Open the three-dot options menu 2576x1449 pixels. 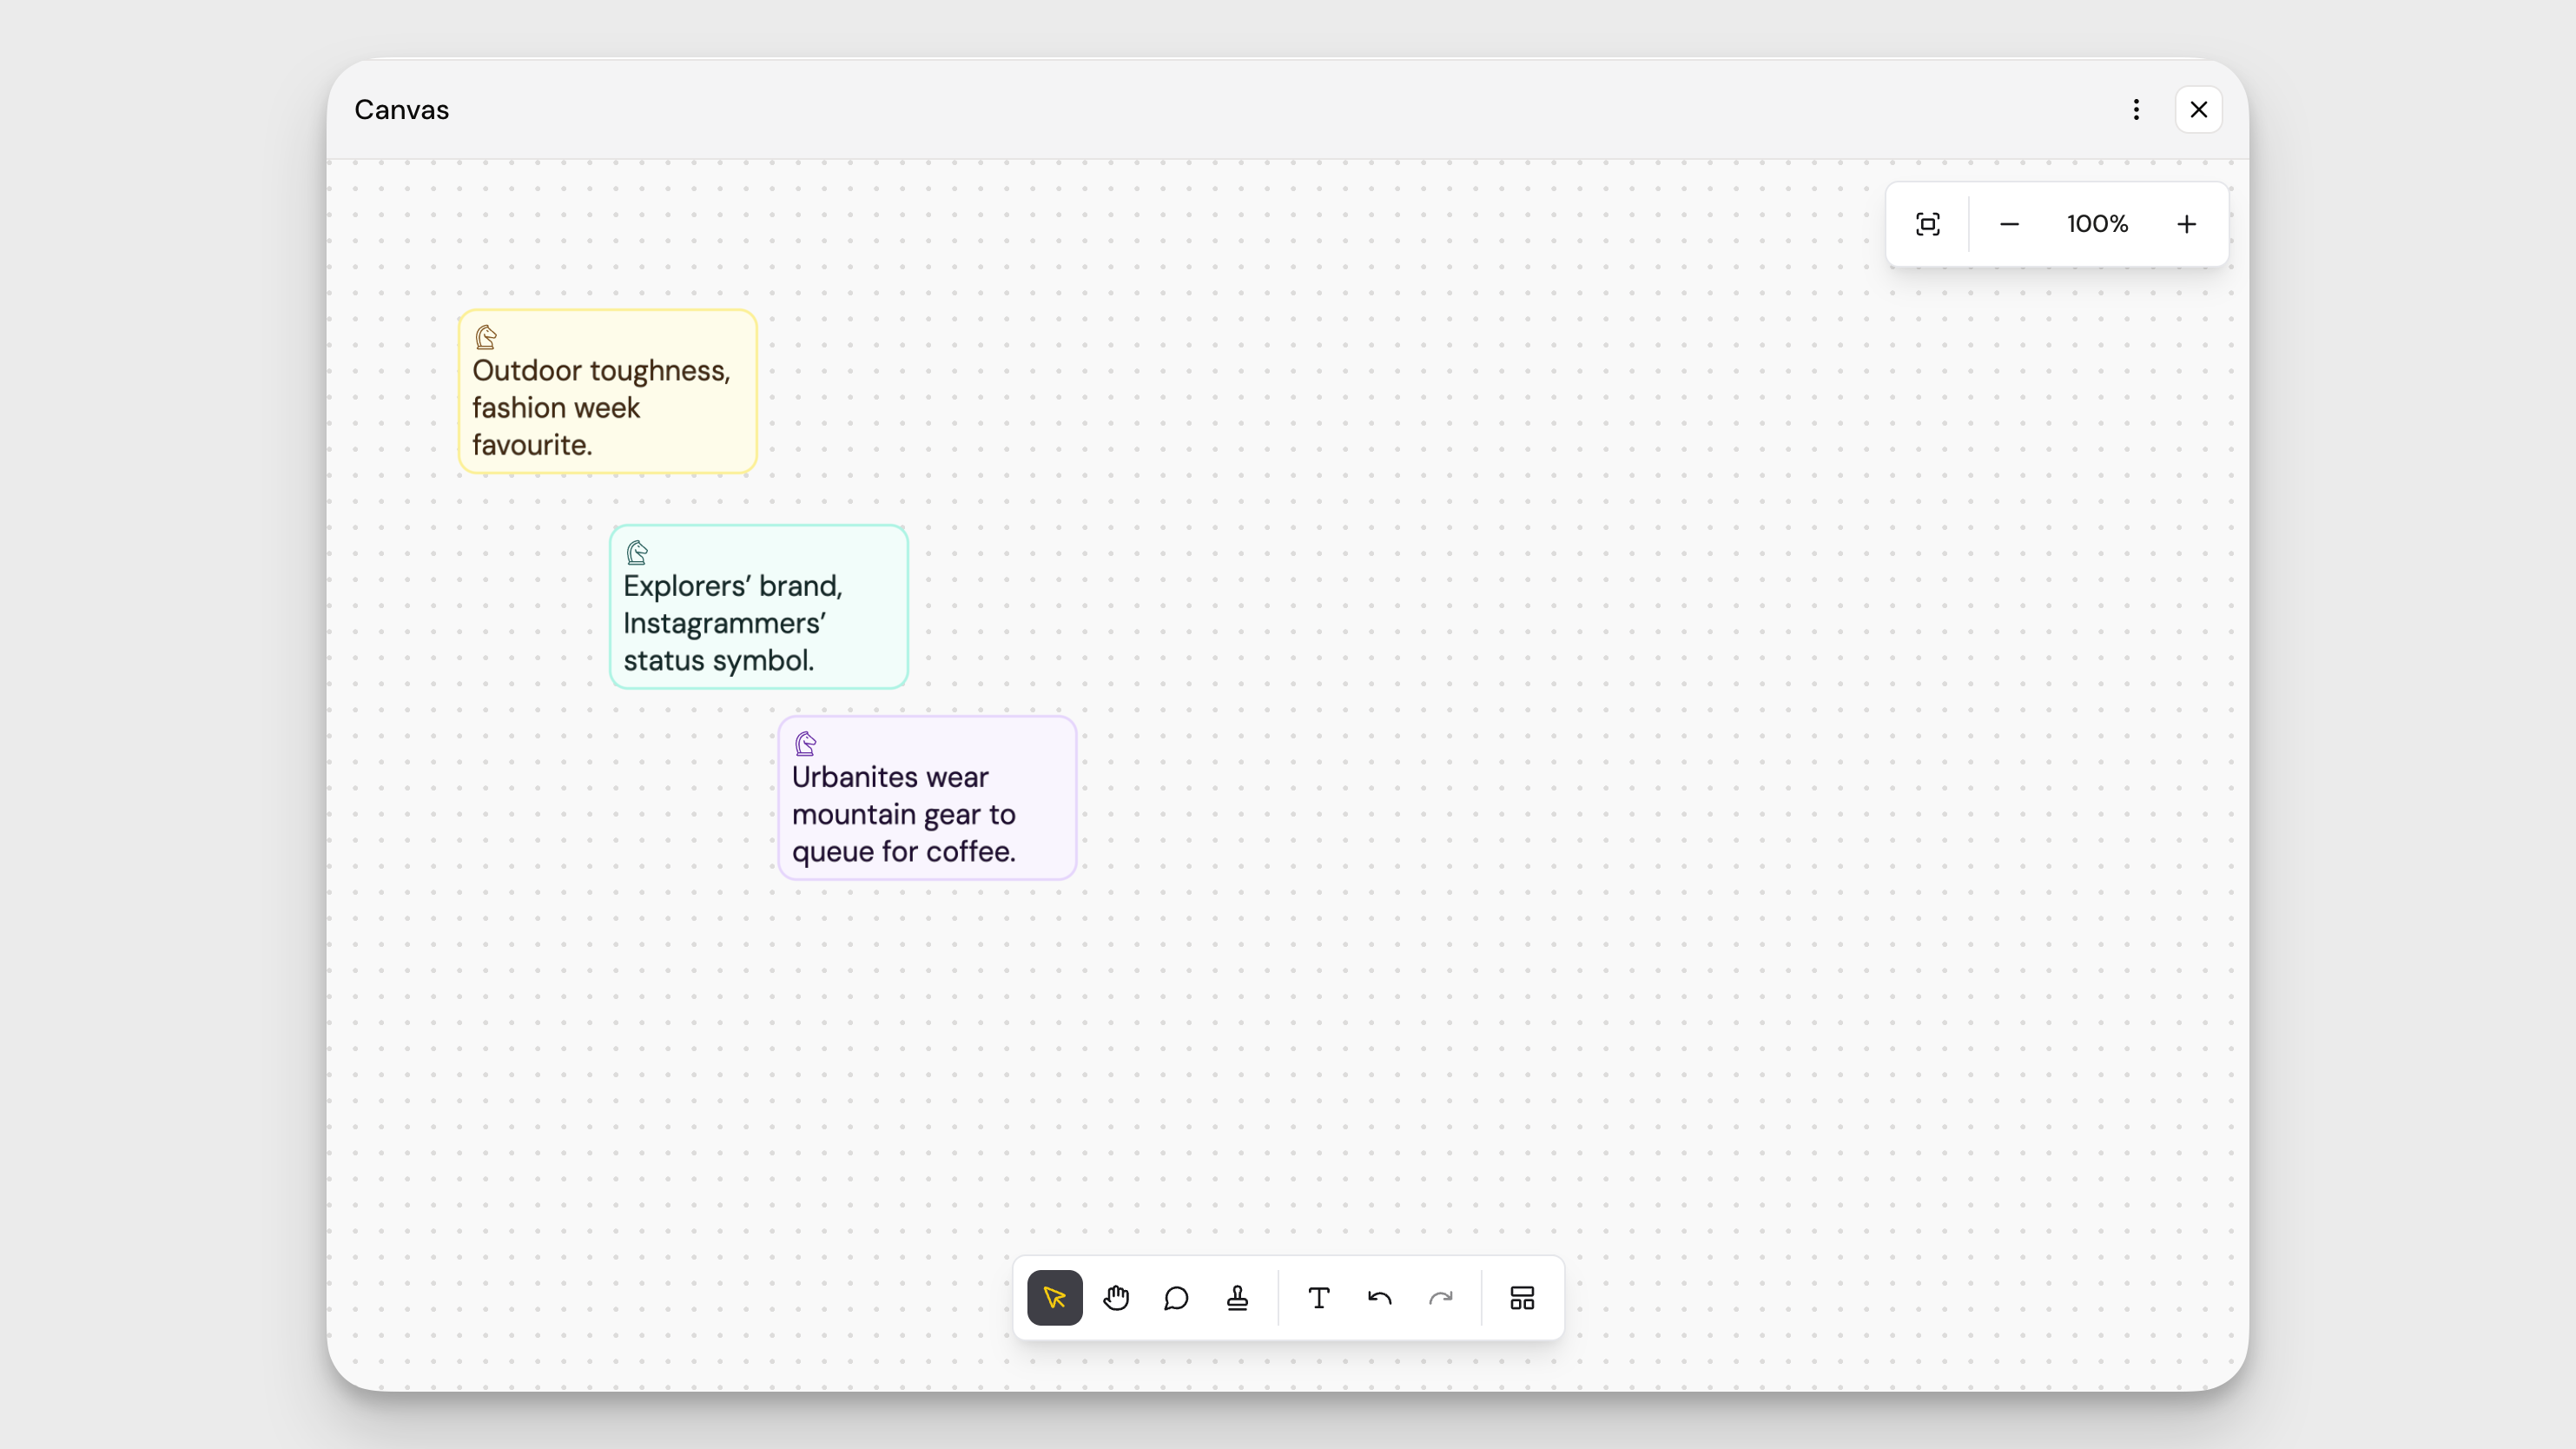click(2136, 110)
